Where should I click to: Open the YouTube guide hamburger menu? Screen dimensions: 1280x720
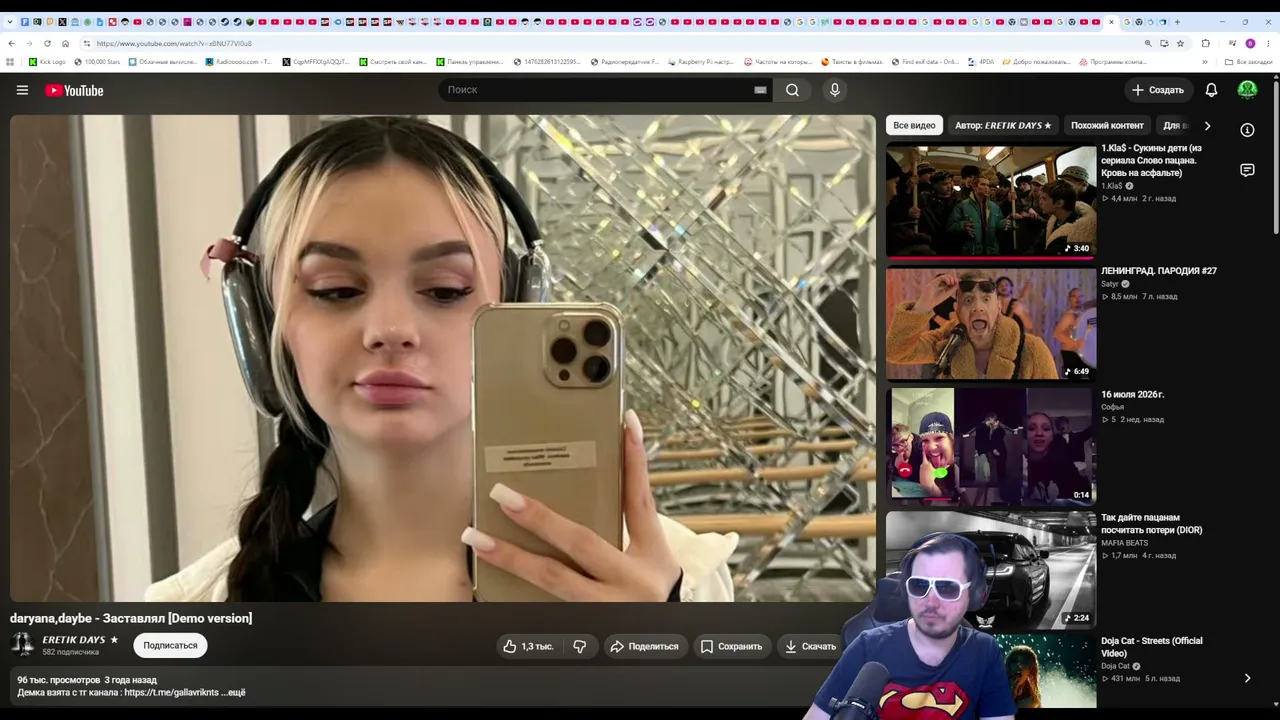(22, 90)
